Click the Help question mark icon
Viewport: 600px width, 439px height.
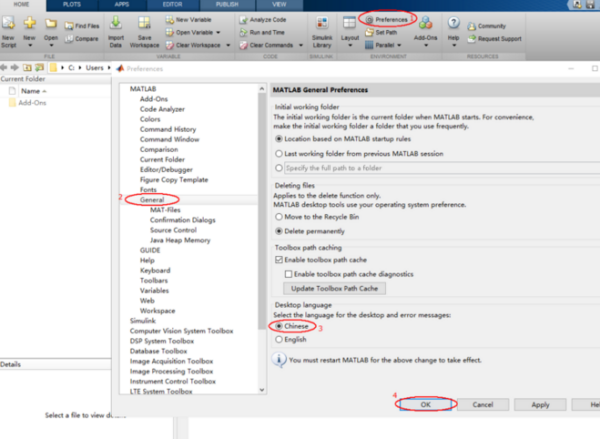click(x=453, y=23)
